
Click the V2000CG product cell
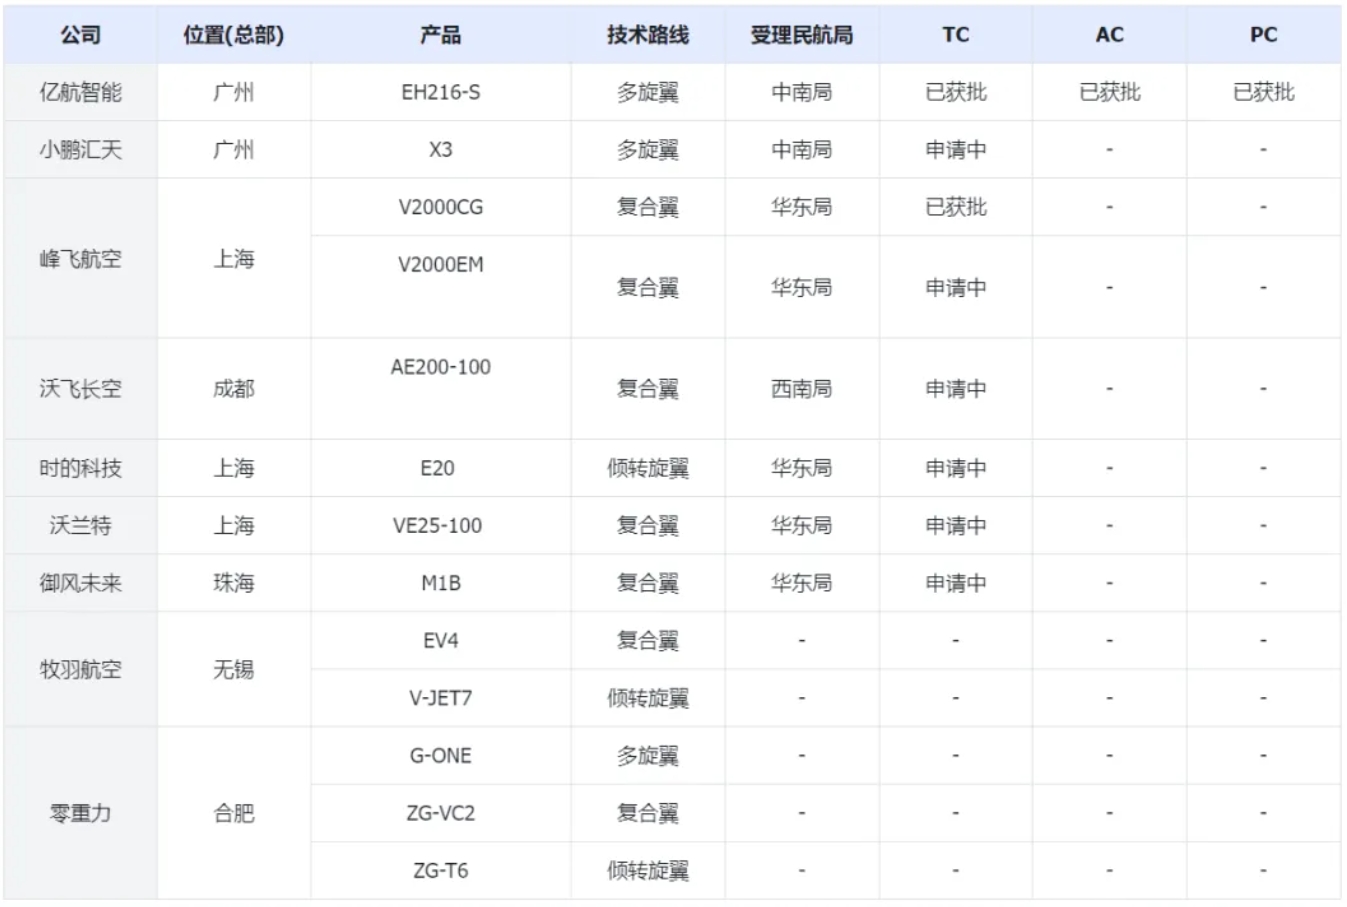441,208
